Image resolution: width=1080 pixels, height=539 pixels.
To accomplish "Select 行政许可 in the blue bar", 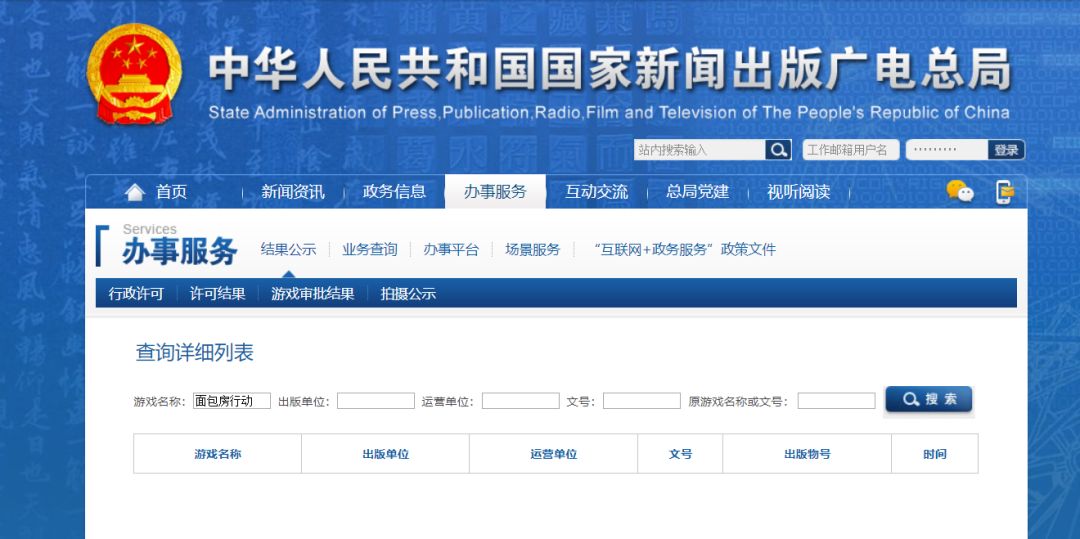I will pyautogui.click(x=136, y=294).
